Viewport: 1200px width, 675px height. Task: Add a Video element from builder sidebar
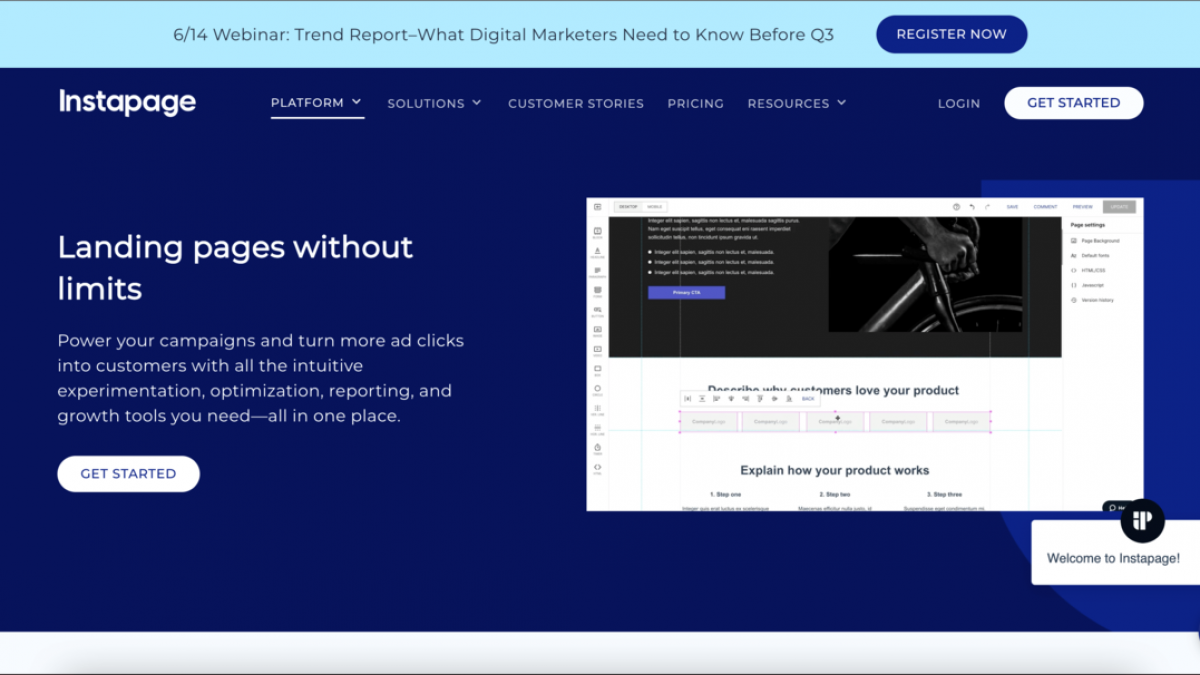(x=597, y=350)
